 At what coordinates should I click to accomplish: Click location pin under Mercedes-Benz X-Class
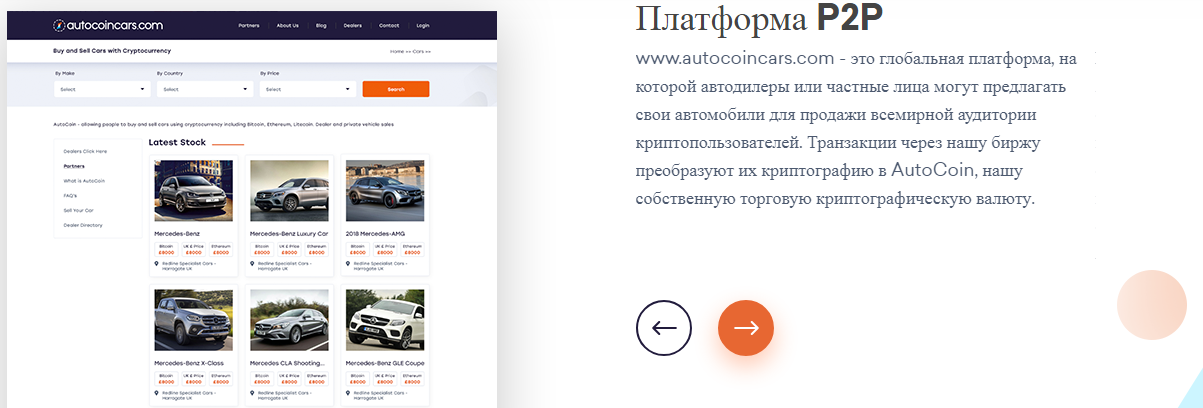click(156, 393)
